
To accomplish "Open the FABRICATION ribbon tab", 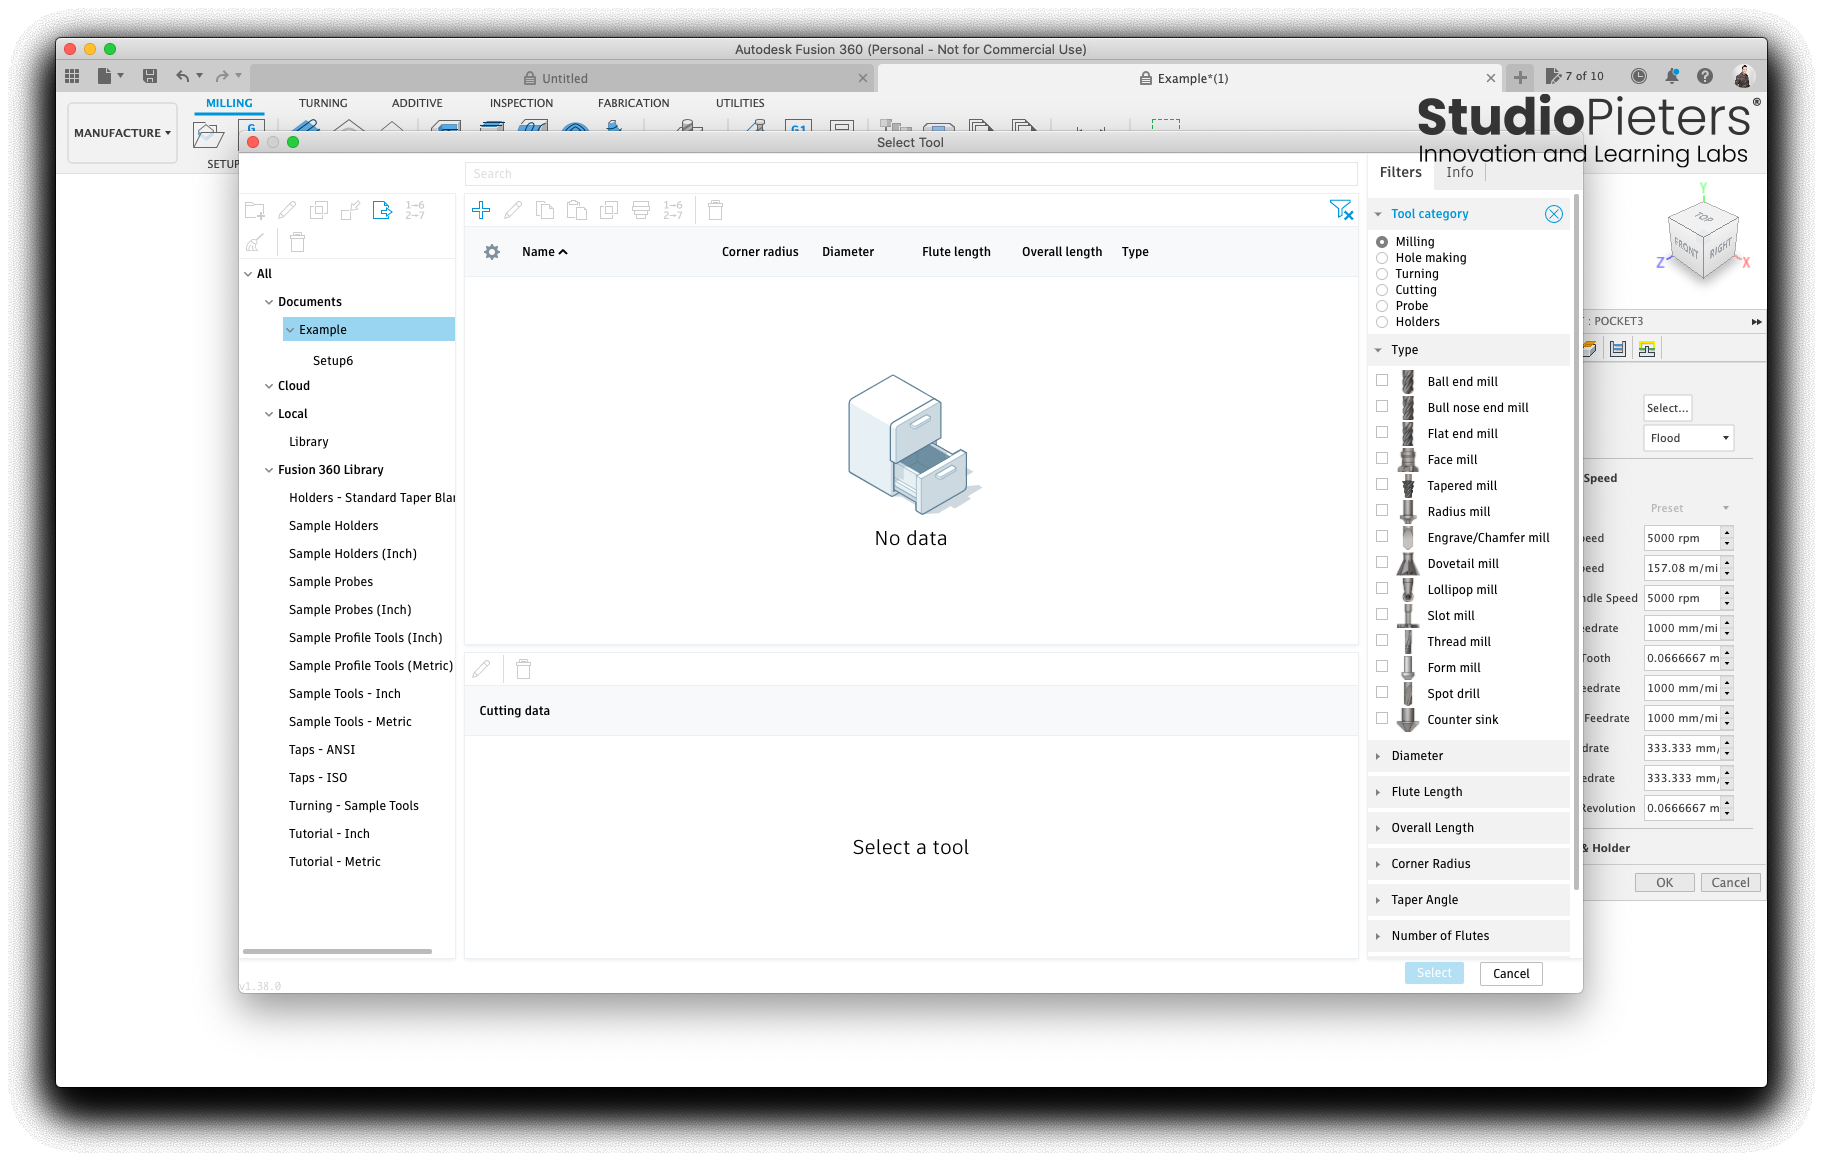I will click(633, 103).
